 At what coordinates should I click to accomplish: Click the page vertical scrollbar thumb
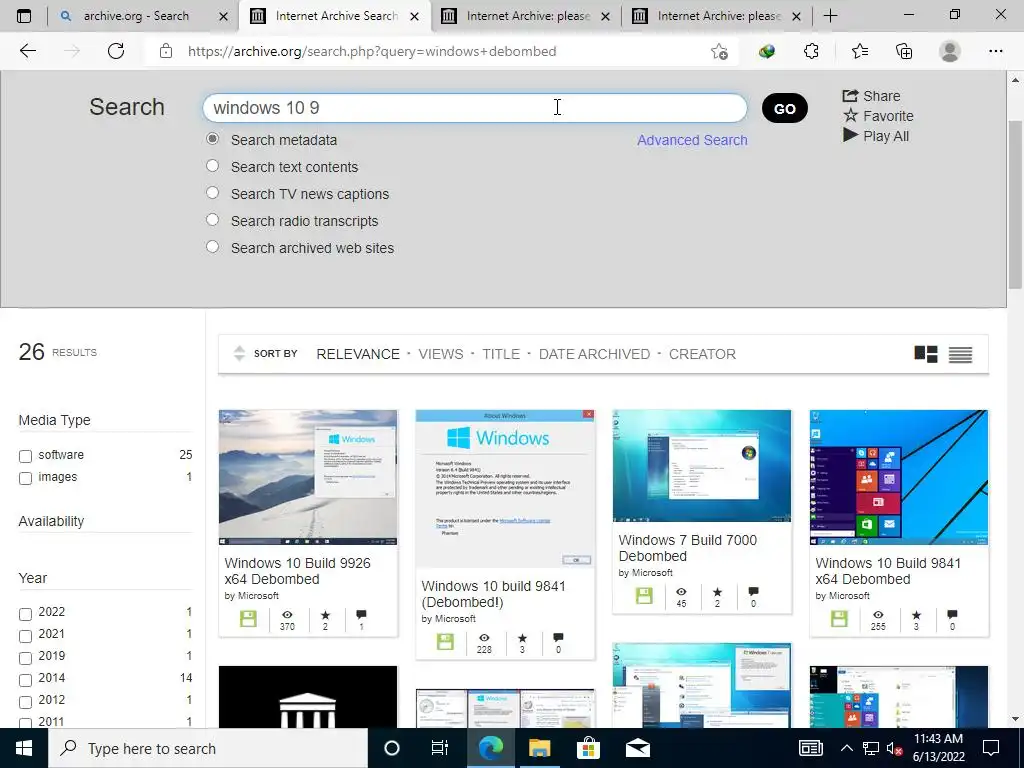(x=1015, y=205)
